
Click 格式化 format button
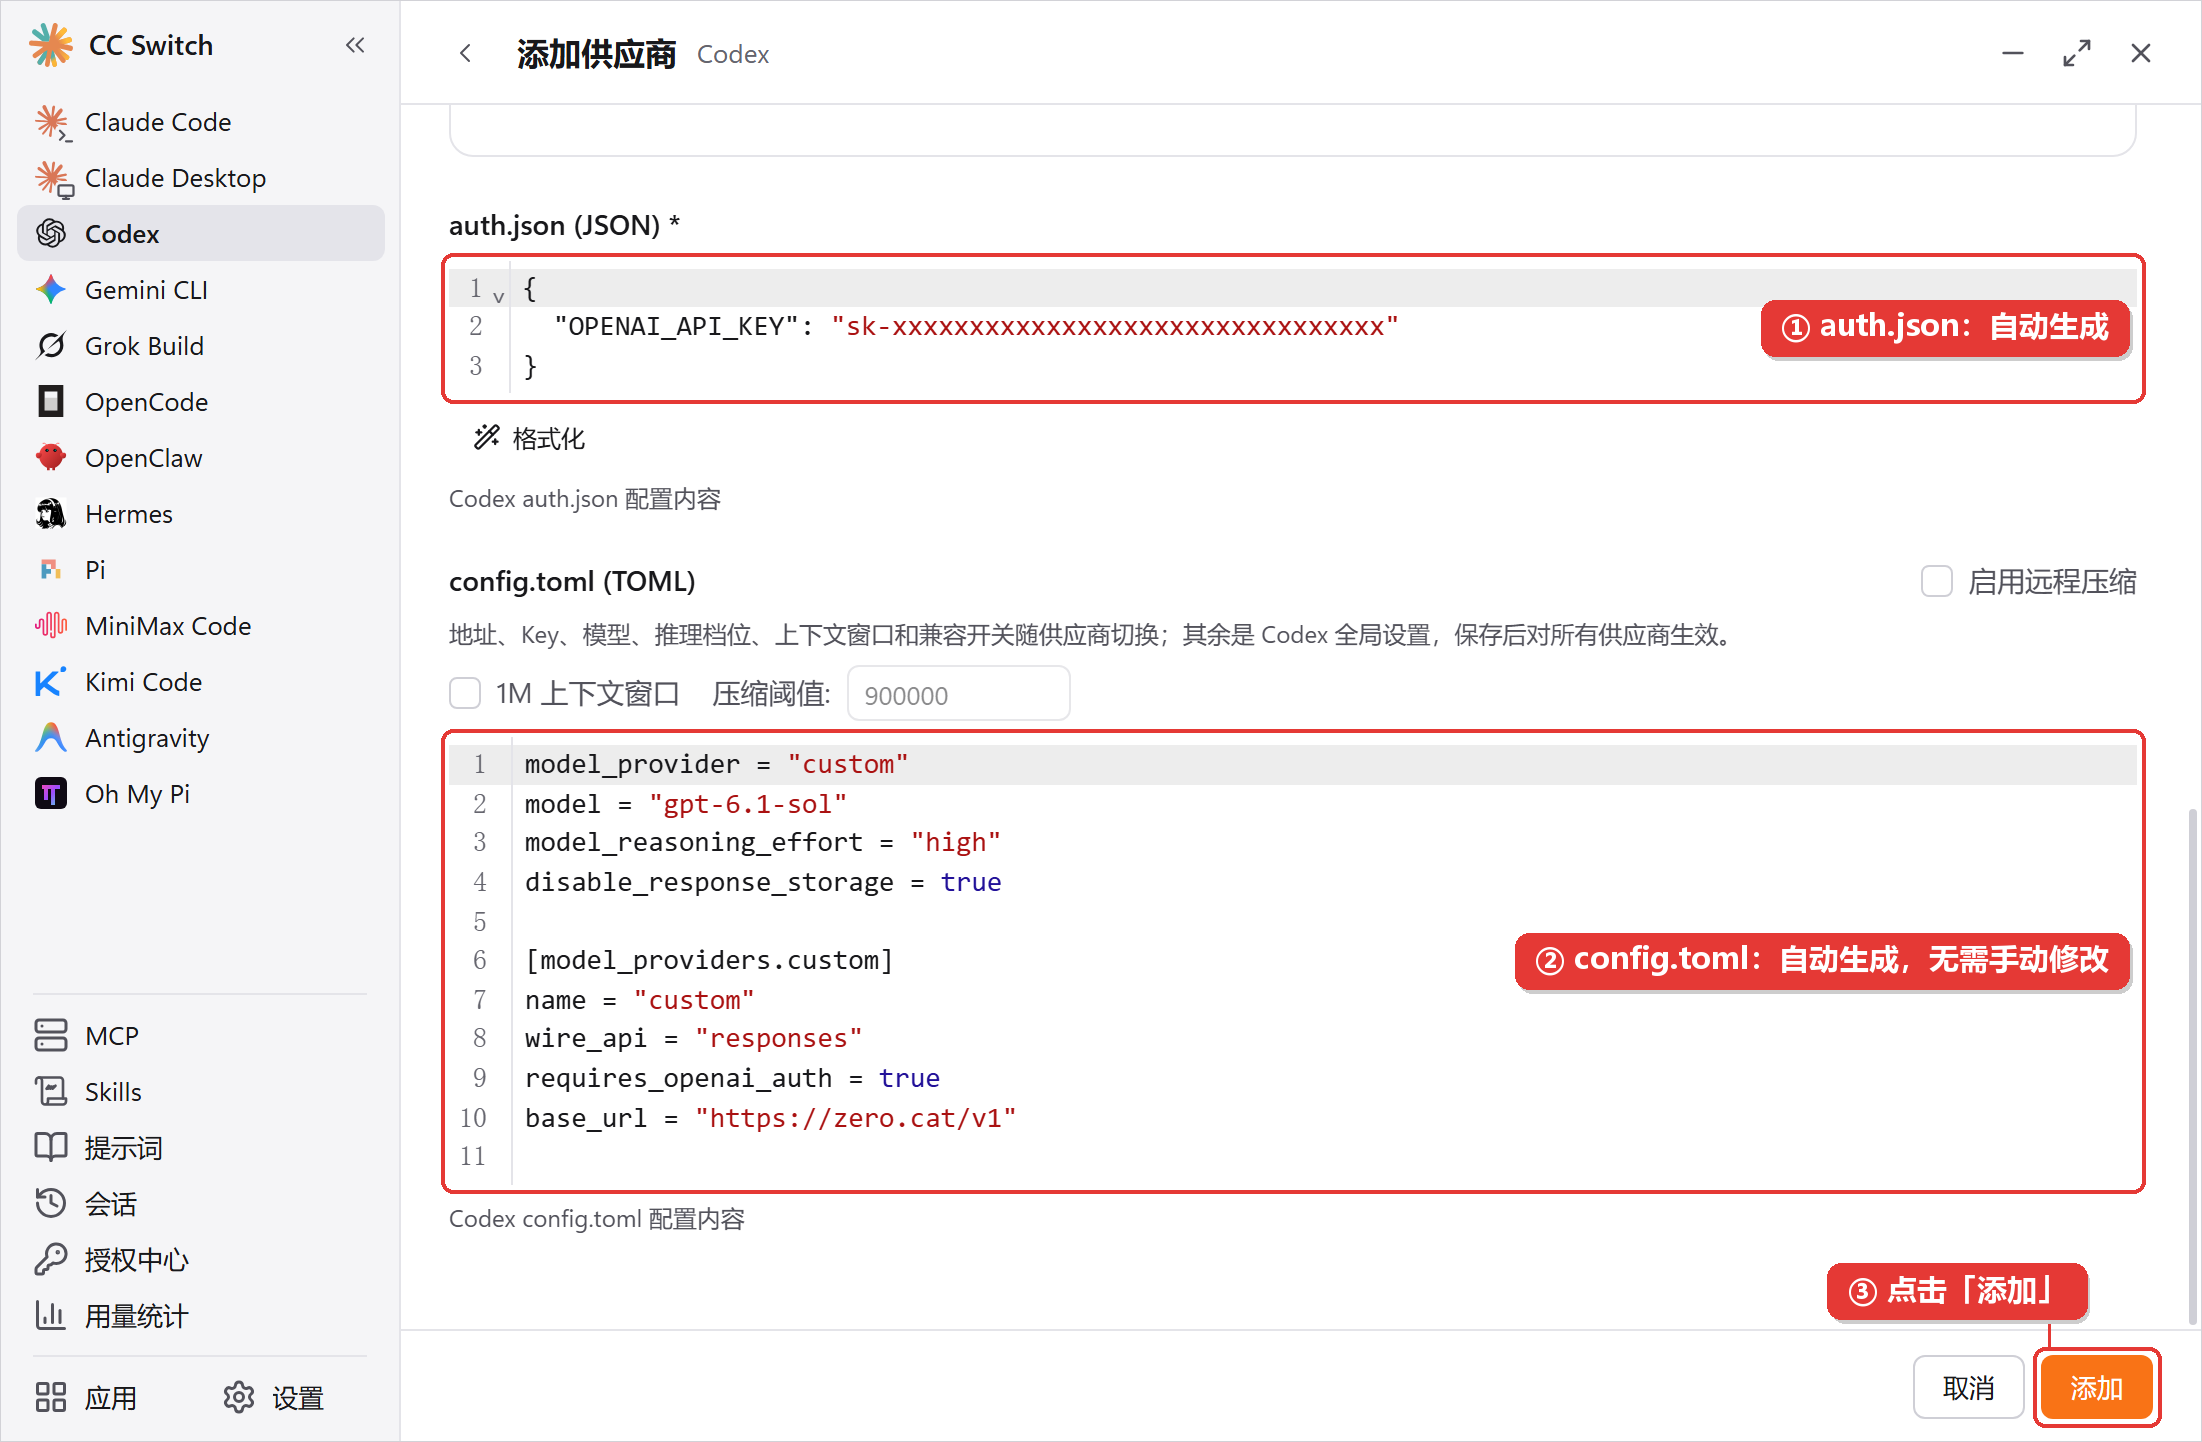[529, 438]
